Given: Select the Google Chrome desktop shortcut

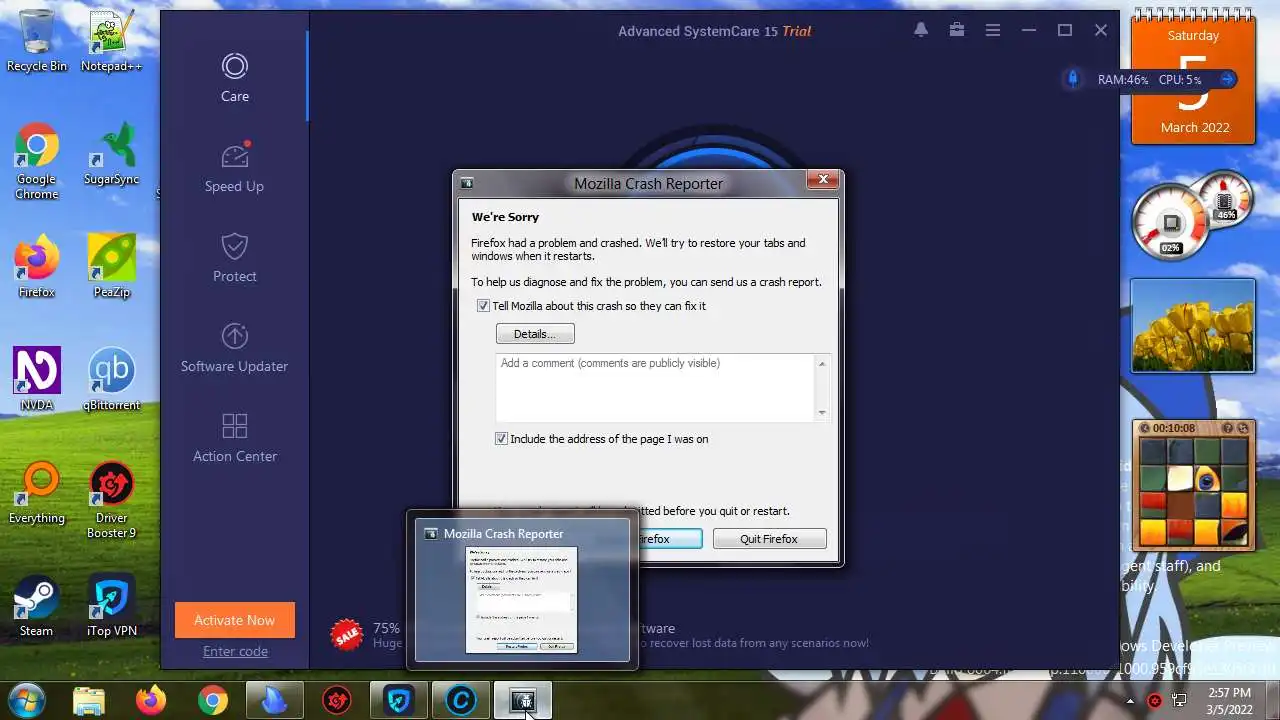Looking at the screenshot, I should click(x=37, y=162).
